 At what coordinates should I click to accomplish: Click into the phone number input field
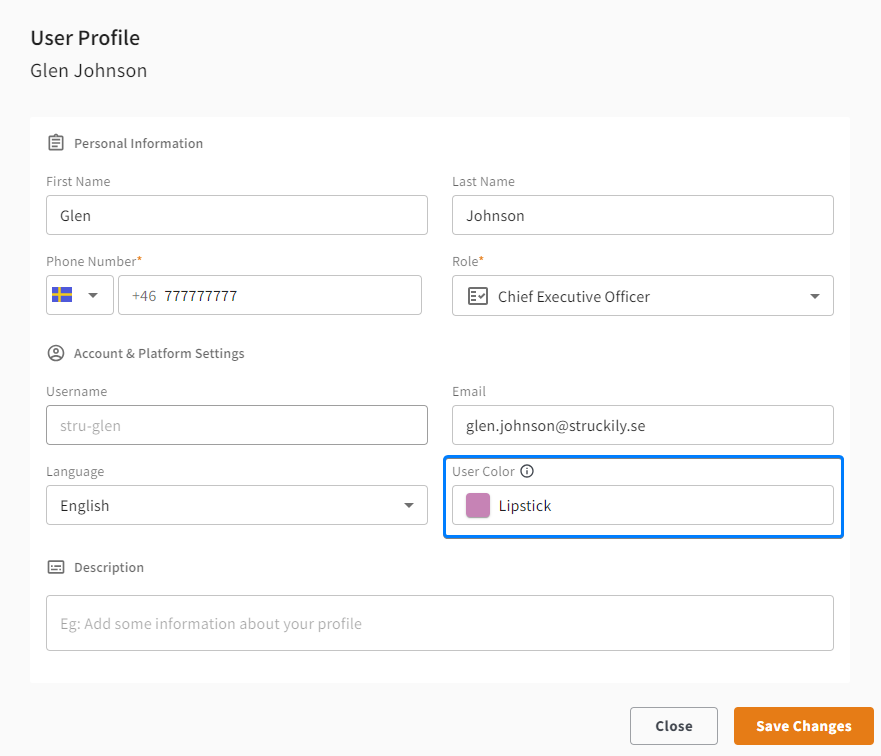tap(270, 295)
